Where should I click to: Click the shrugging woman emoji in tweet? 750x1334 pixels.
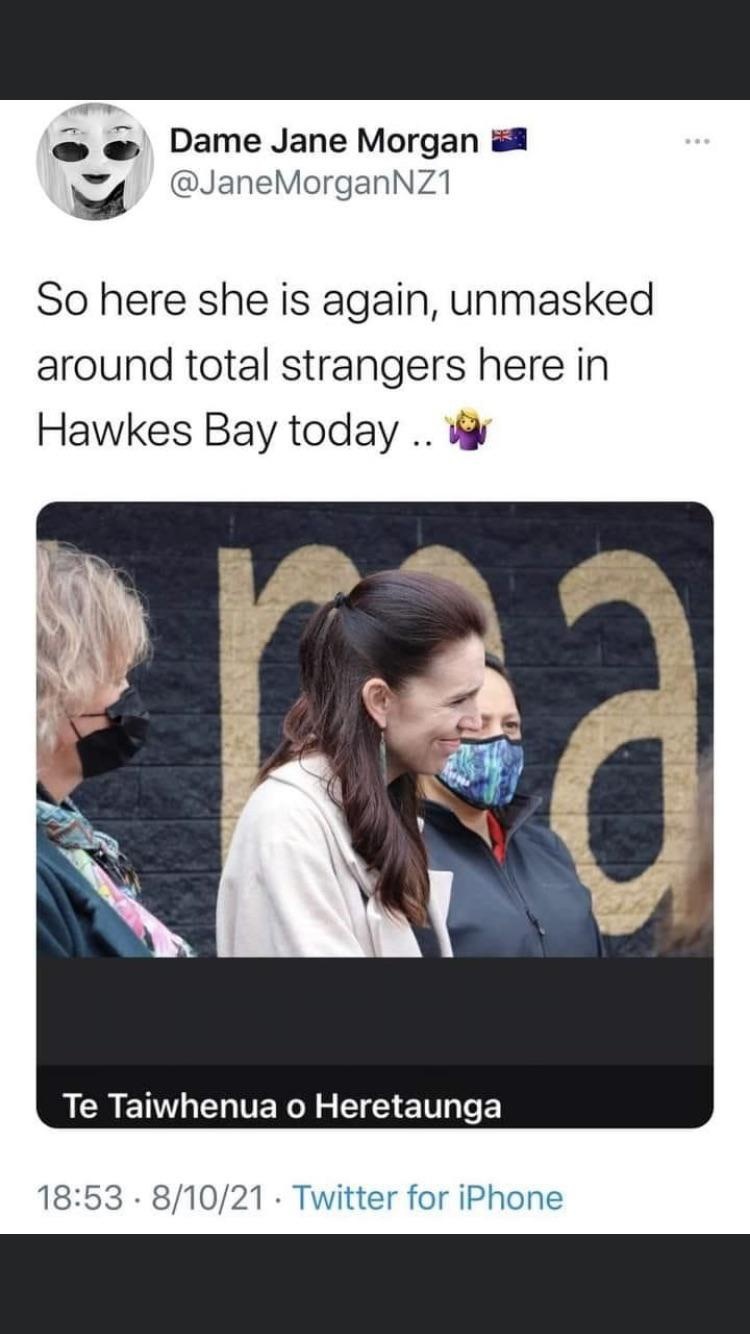(x=473, y=432)
